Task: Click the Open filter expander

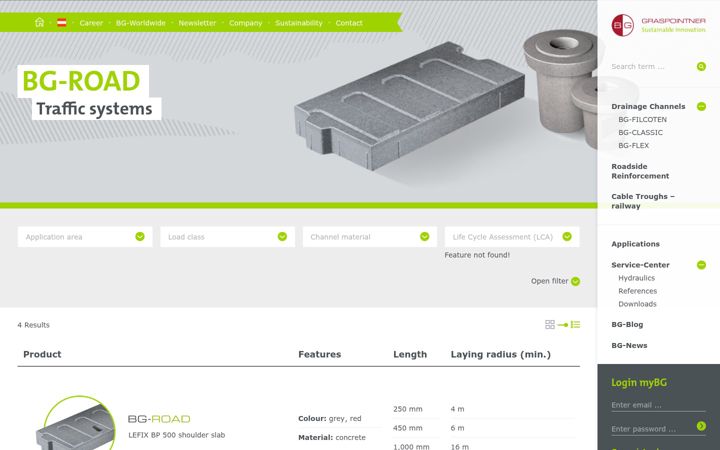Action: point(555,281)
